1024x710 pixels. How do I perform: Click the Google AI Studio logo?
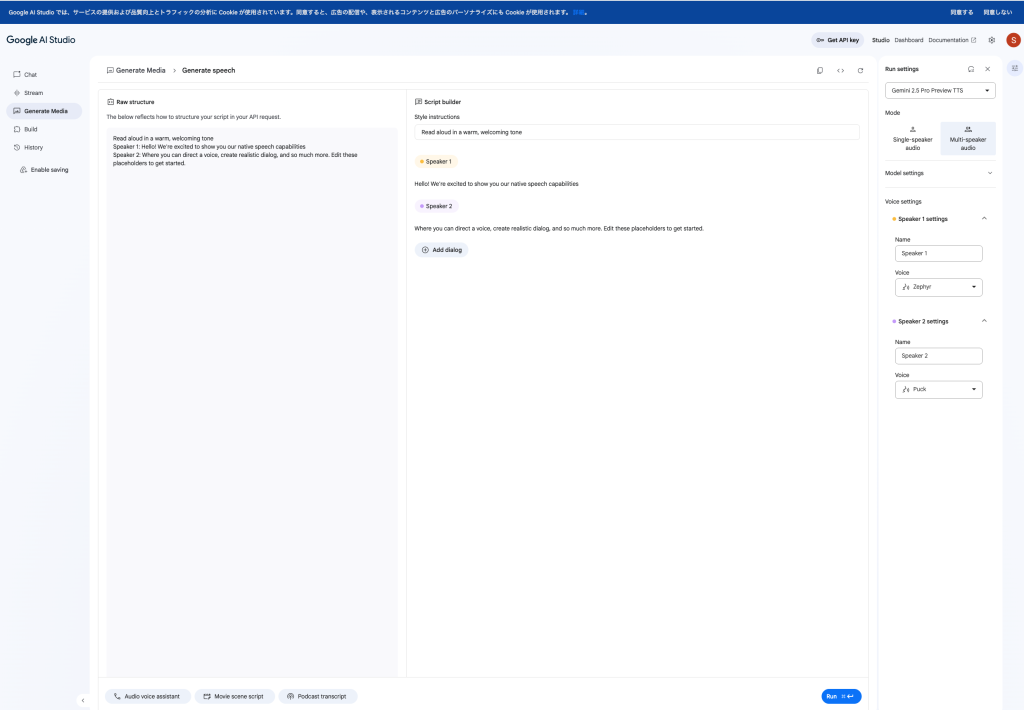coord(40,40)
